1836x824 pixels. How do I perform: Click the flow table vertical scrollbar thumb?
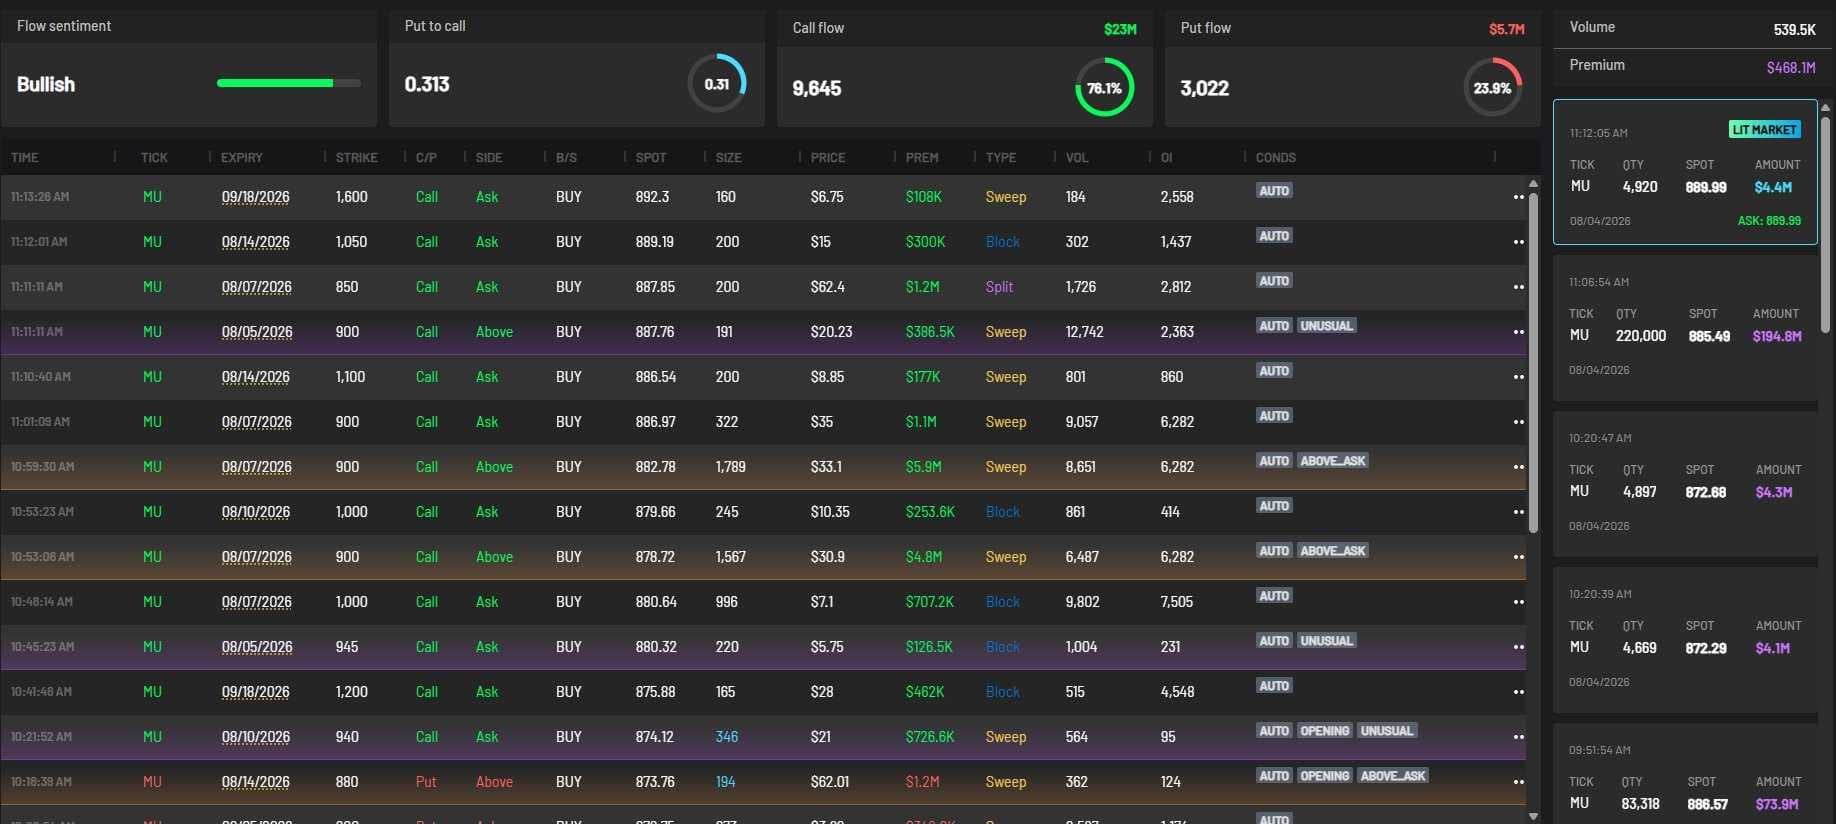1533,362
